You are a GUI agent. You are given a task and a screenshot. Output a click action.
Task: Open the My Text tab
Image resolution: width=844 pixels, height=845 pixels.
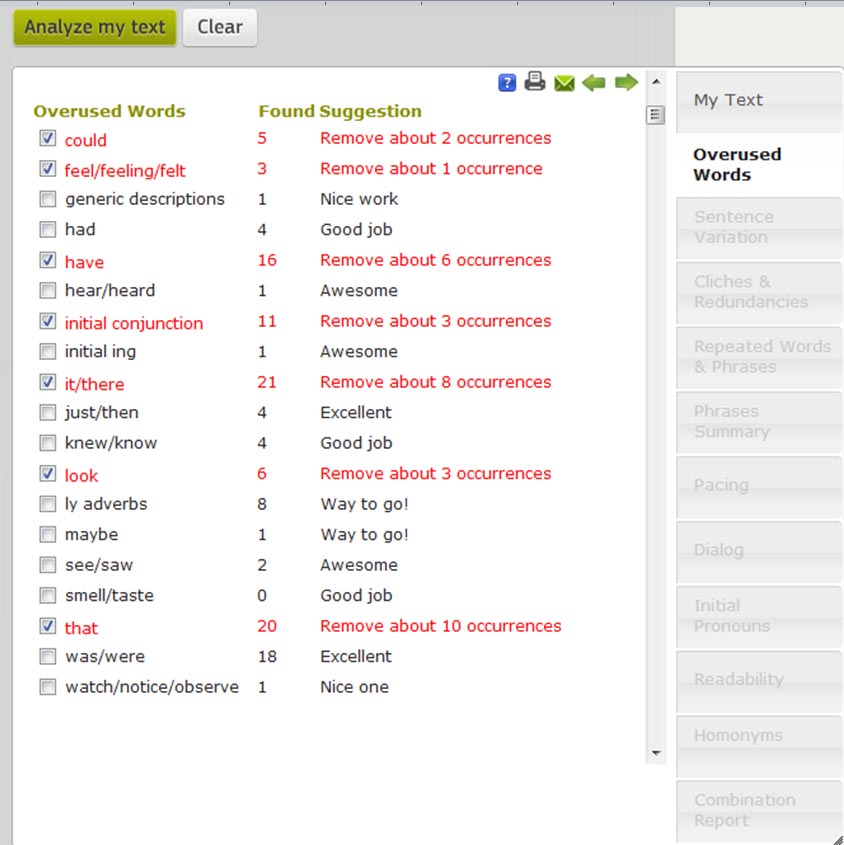pyautogui.click(x=758, y=101)
